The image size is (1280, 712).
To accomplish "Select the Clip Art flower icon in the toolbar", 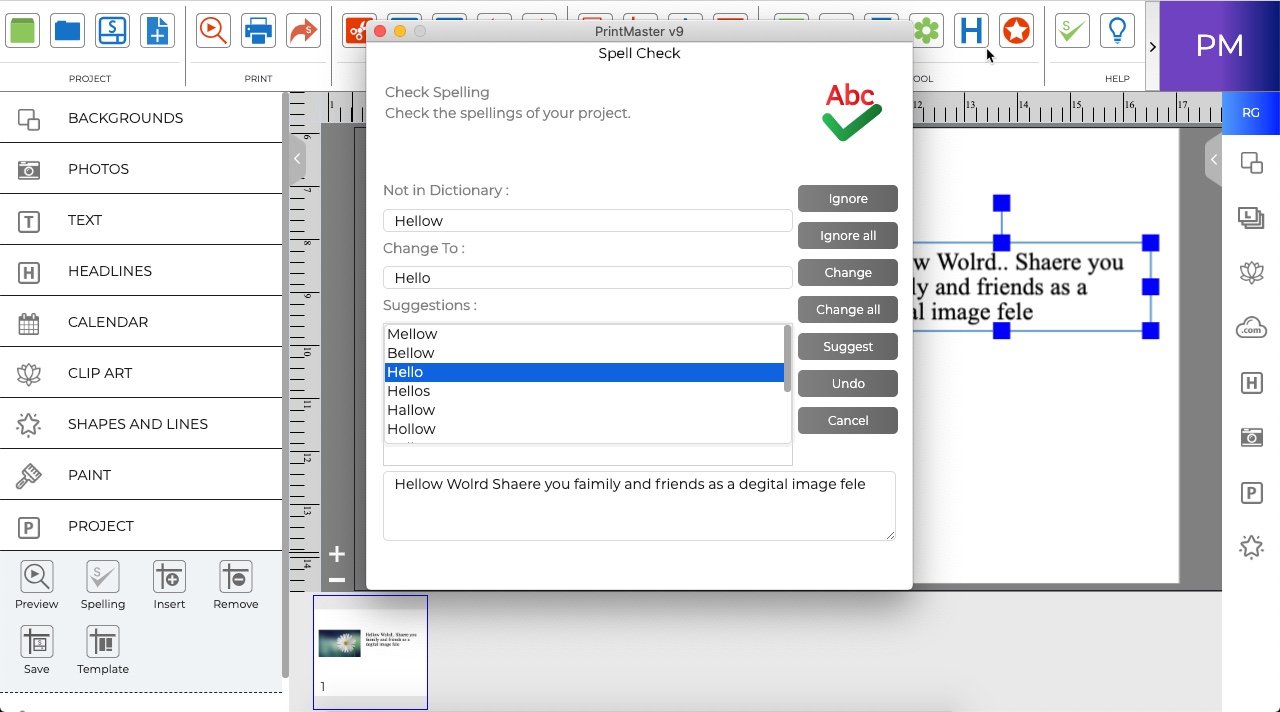I will 926,30.
